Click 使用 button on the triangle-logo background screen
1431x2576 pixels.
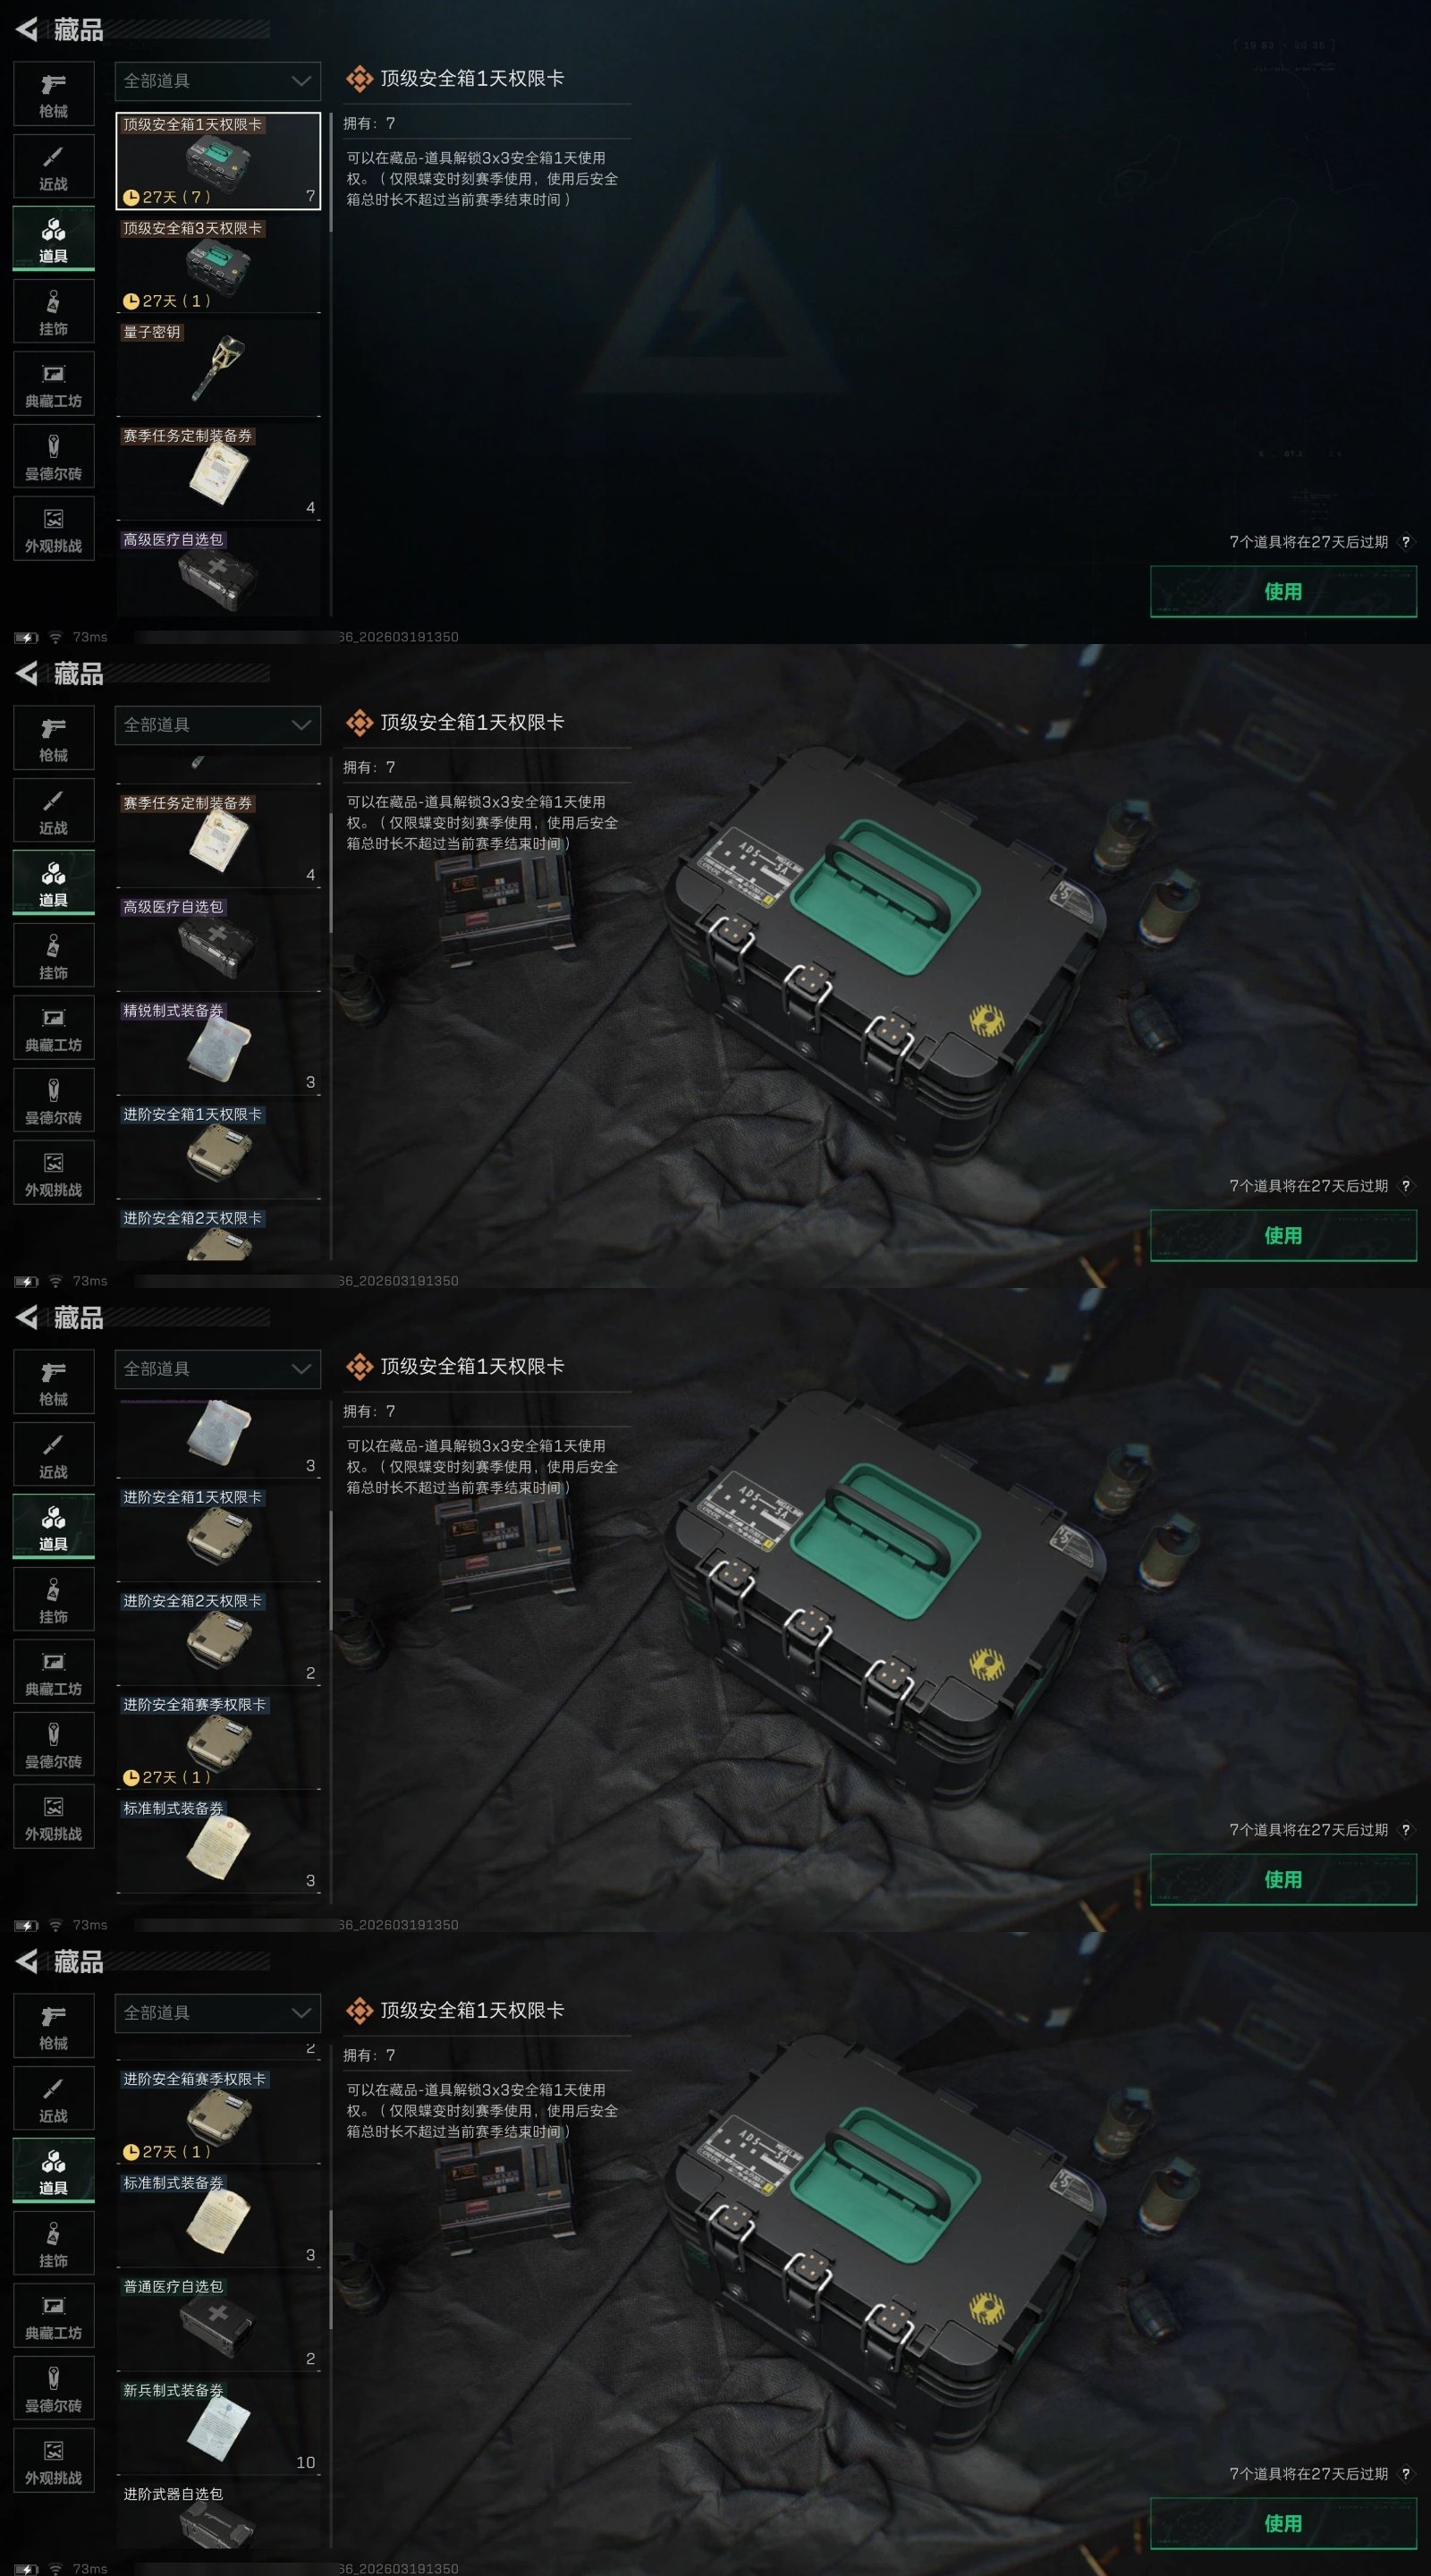pos(1283,591)
